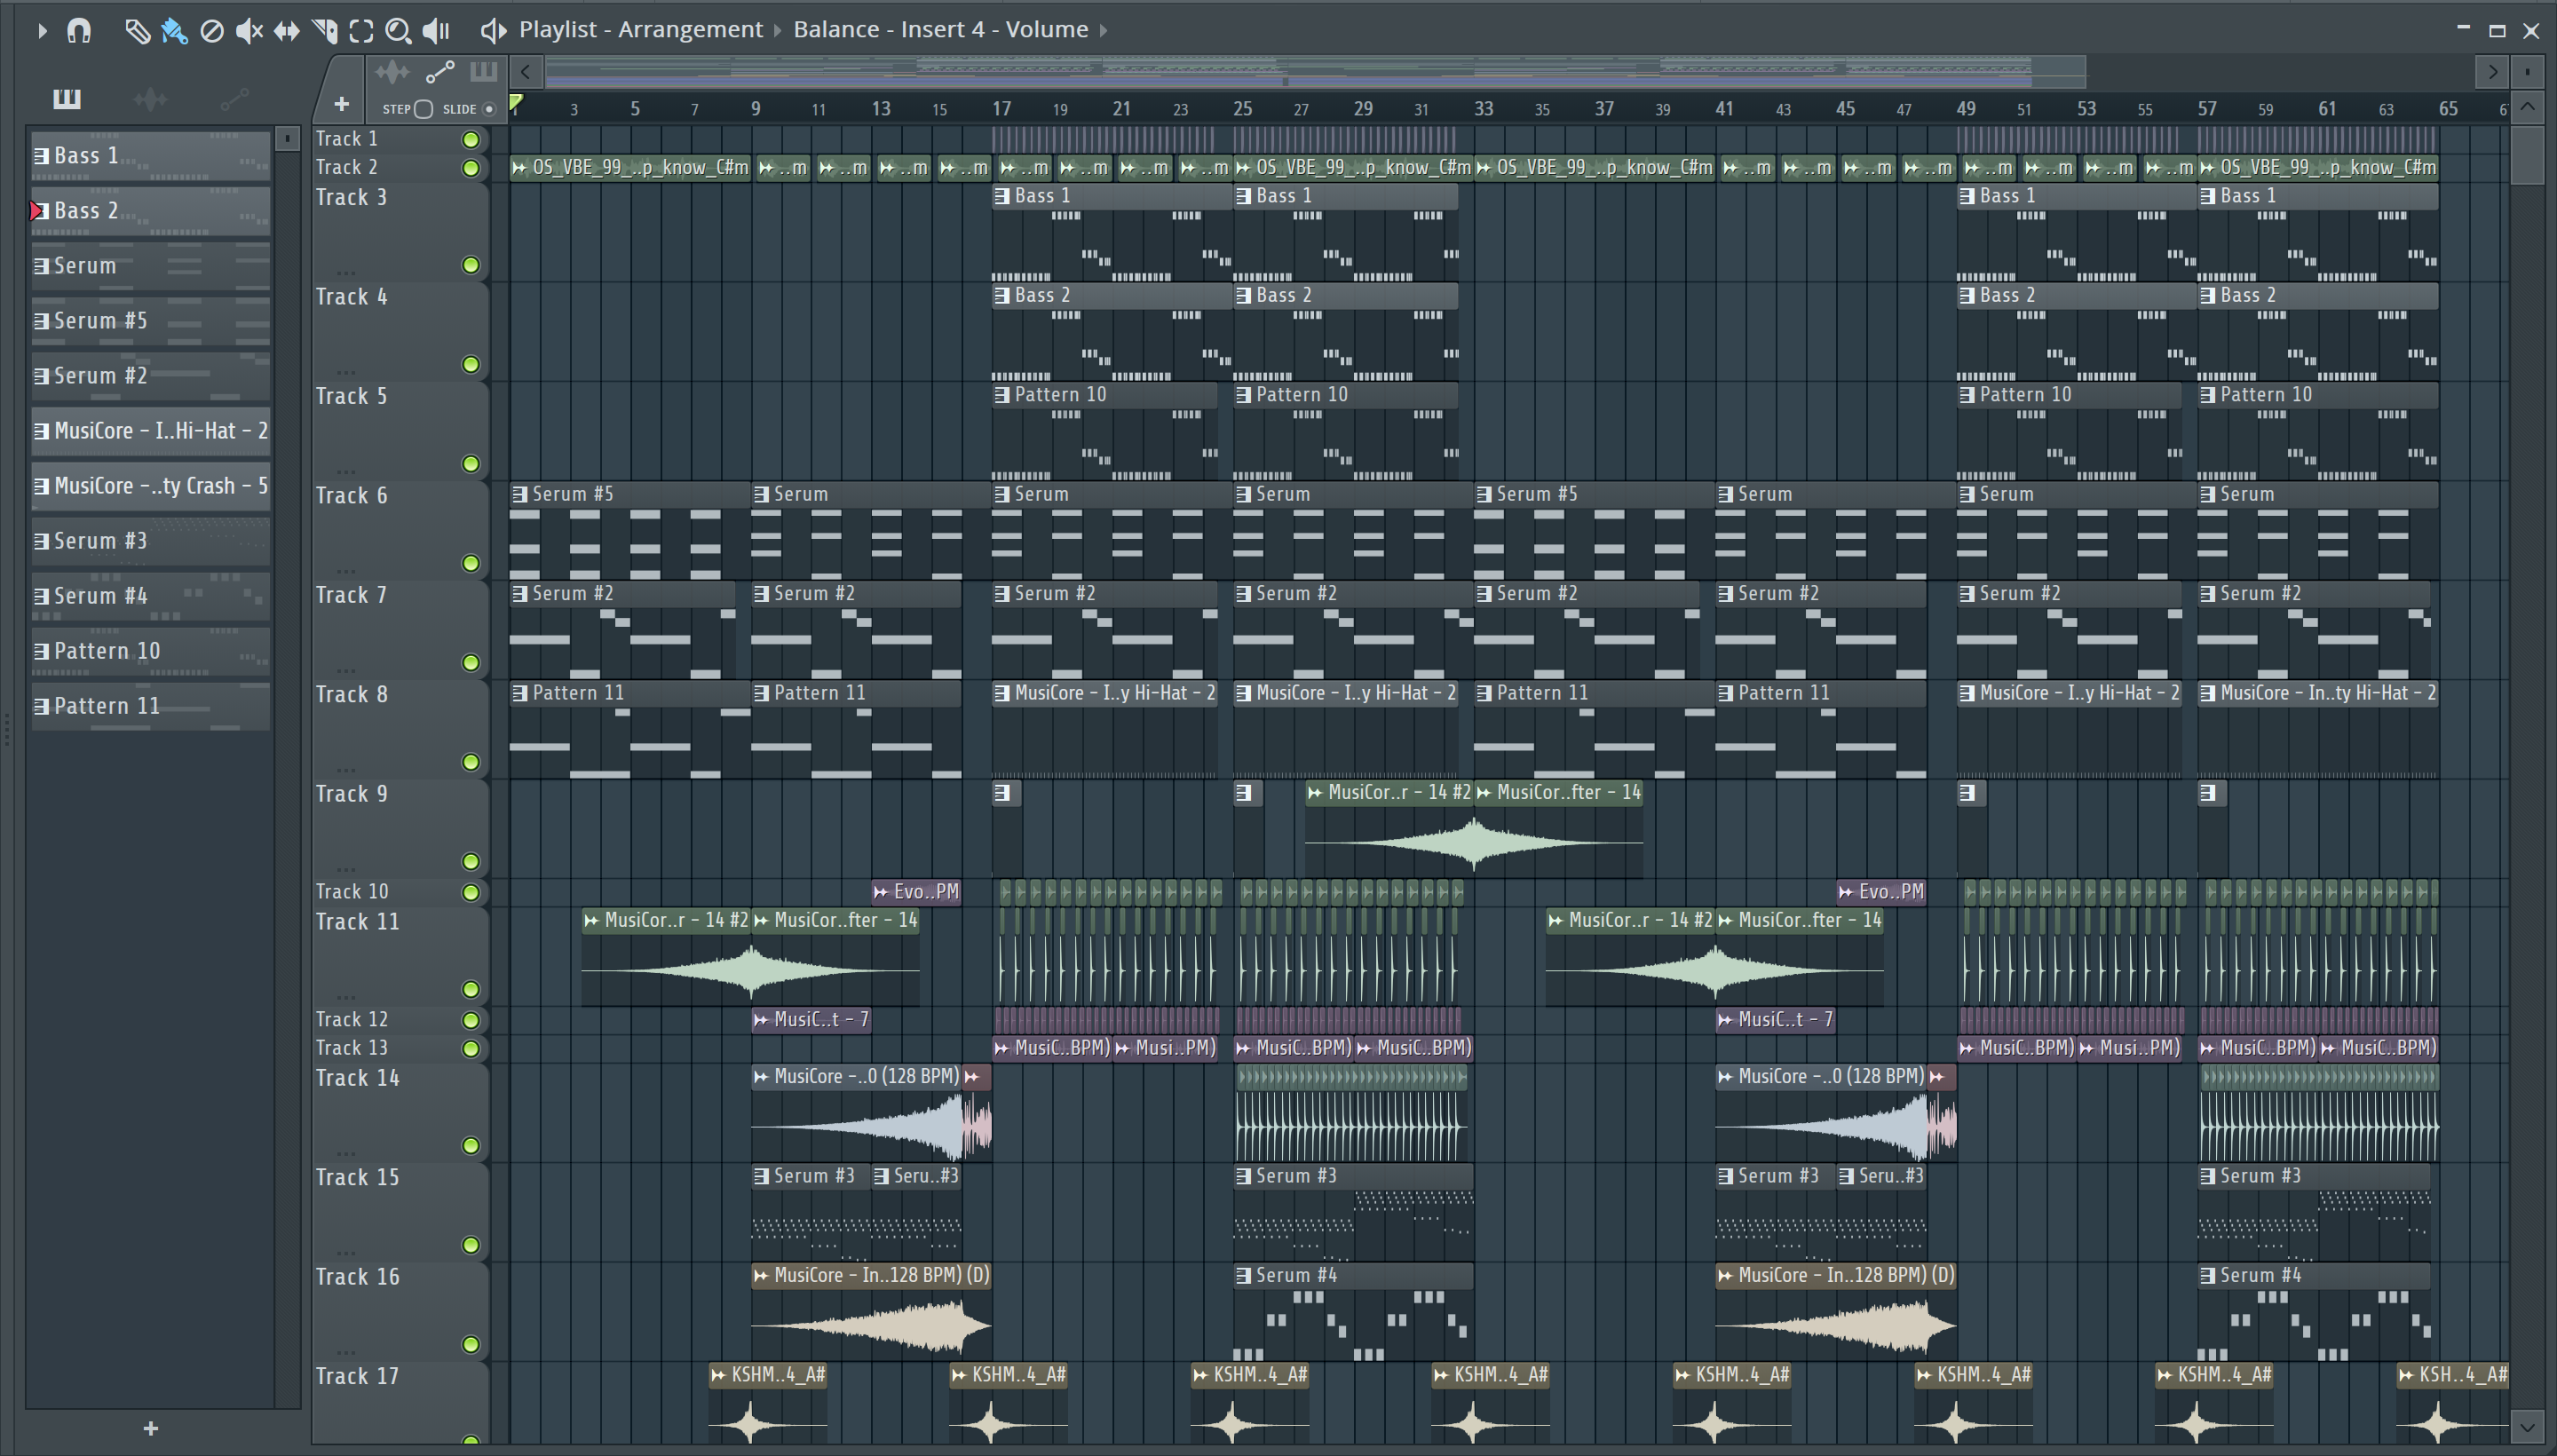Select MusiCore Crash - 5 in picker

point(150,486)
